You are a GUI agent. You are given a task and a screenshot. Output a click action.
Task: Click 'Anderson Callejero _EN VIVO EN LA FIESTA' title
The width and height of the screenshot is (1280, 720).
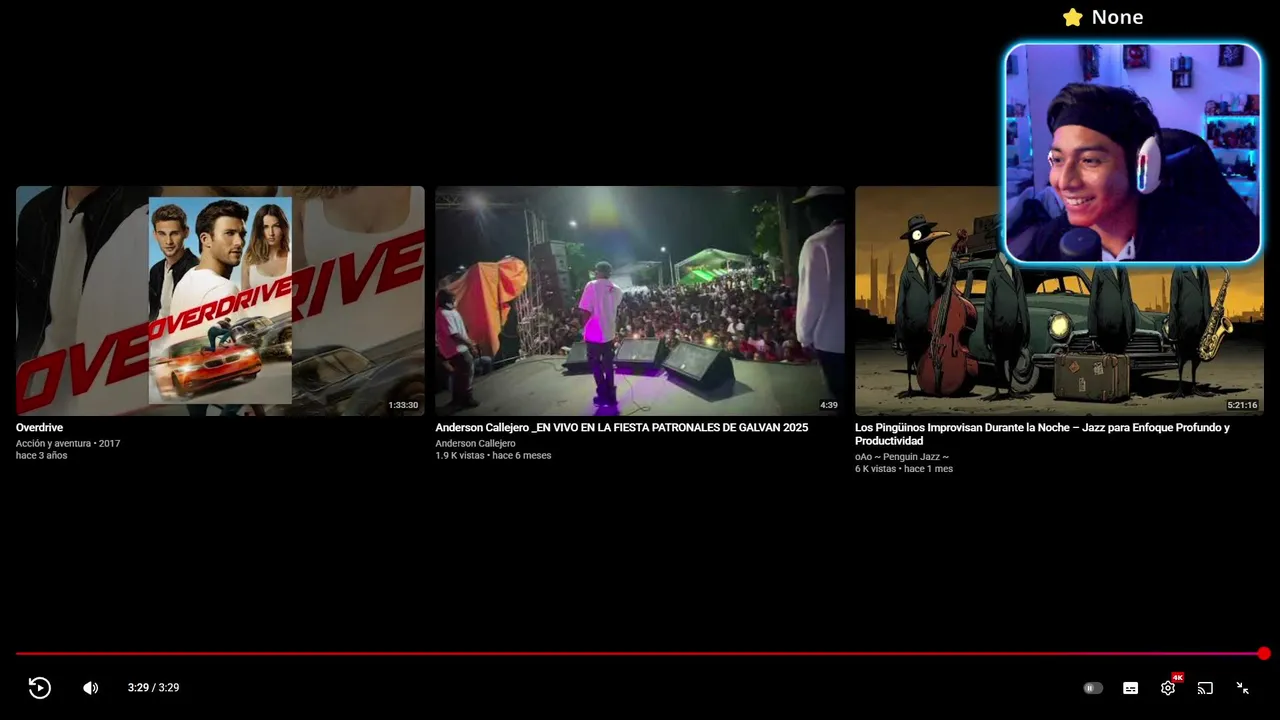tap(622, 427)
